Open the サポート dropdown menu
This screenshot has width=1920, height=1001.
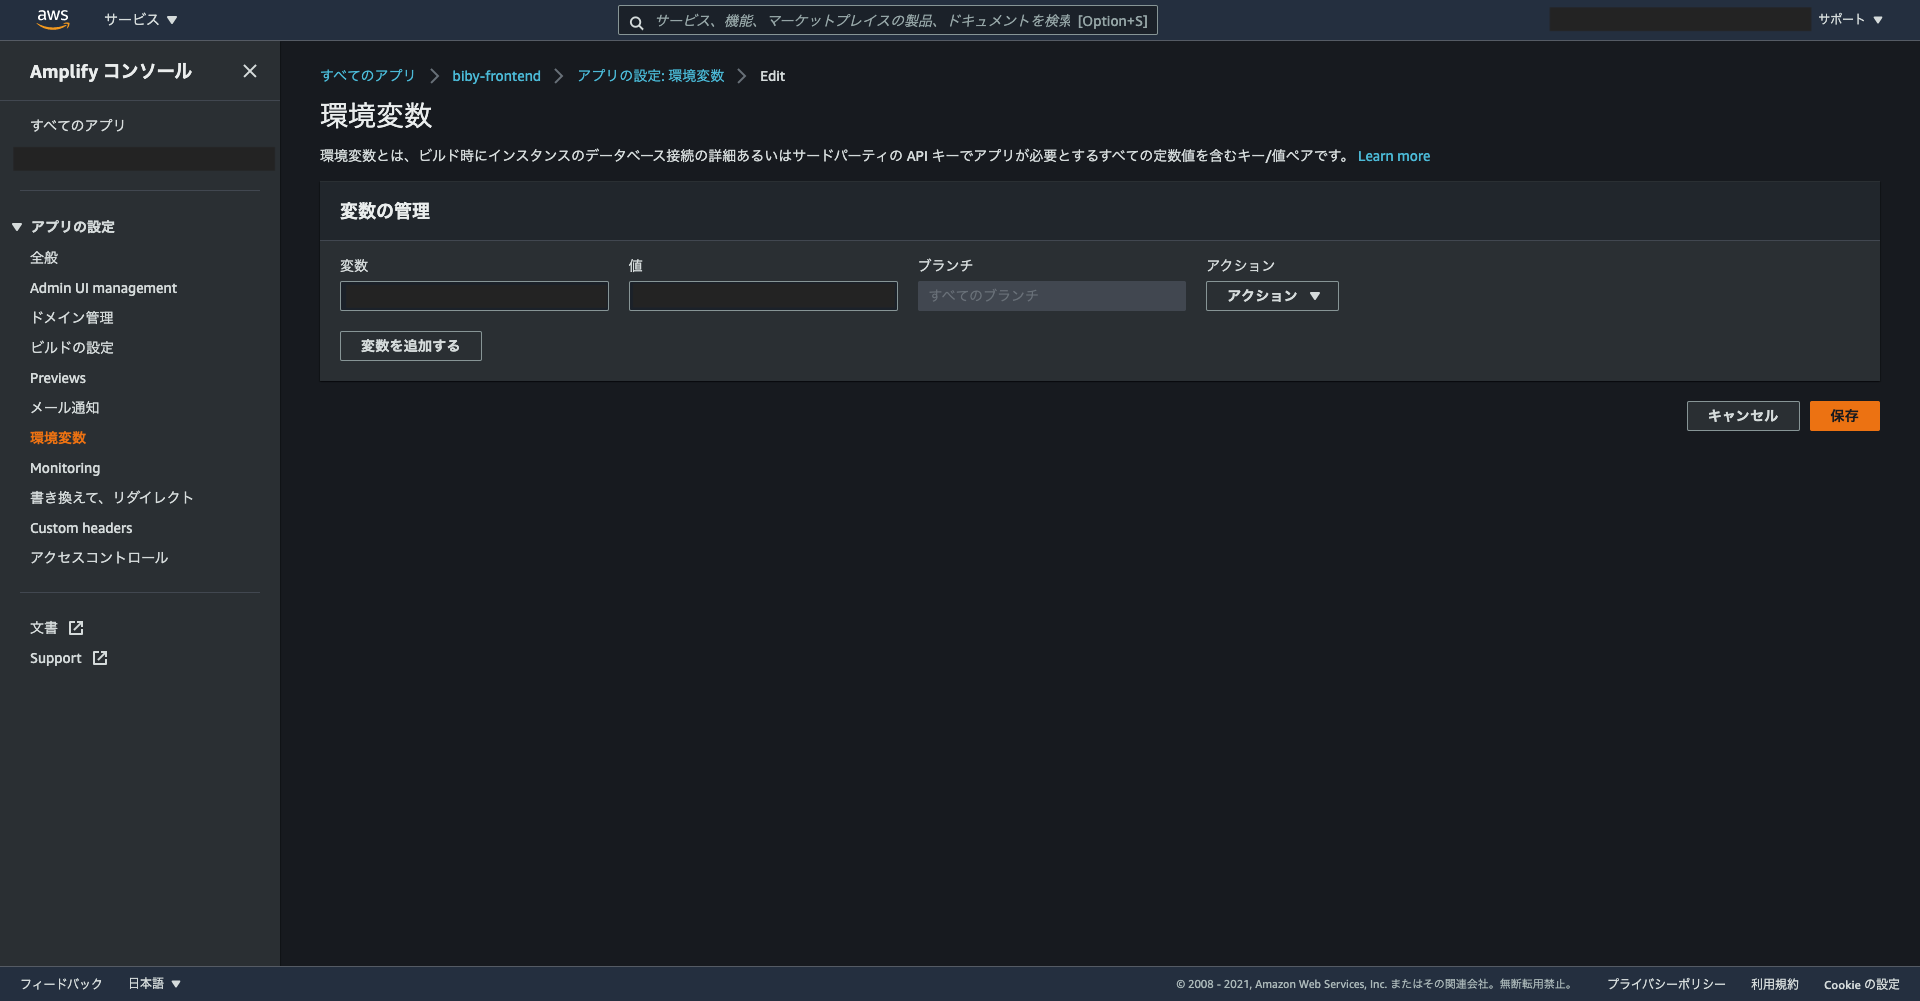click(1850, 20)
